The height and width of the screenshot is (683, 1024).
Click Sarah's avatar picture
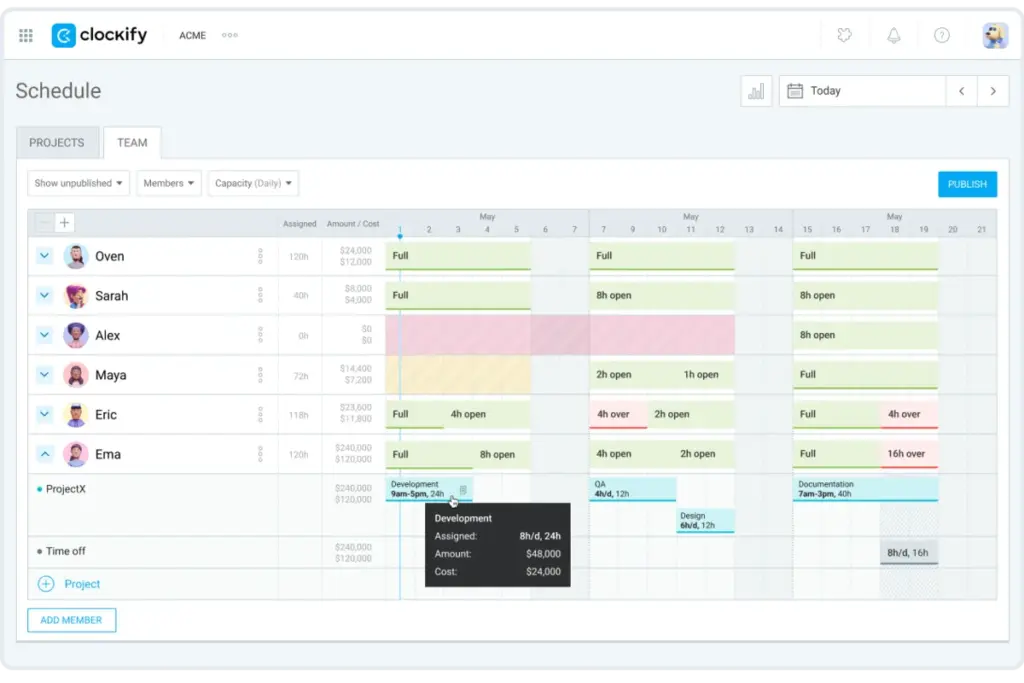pyautogui.click(x=76, y=296)
